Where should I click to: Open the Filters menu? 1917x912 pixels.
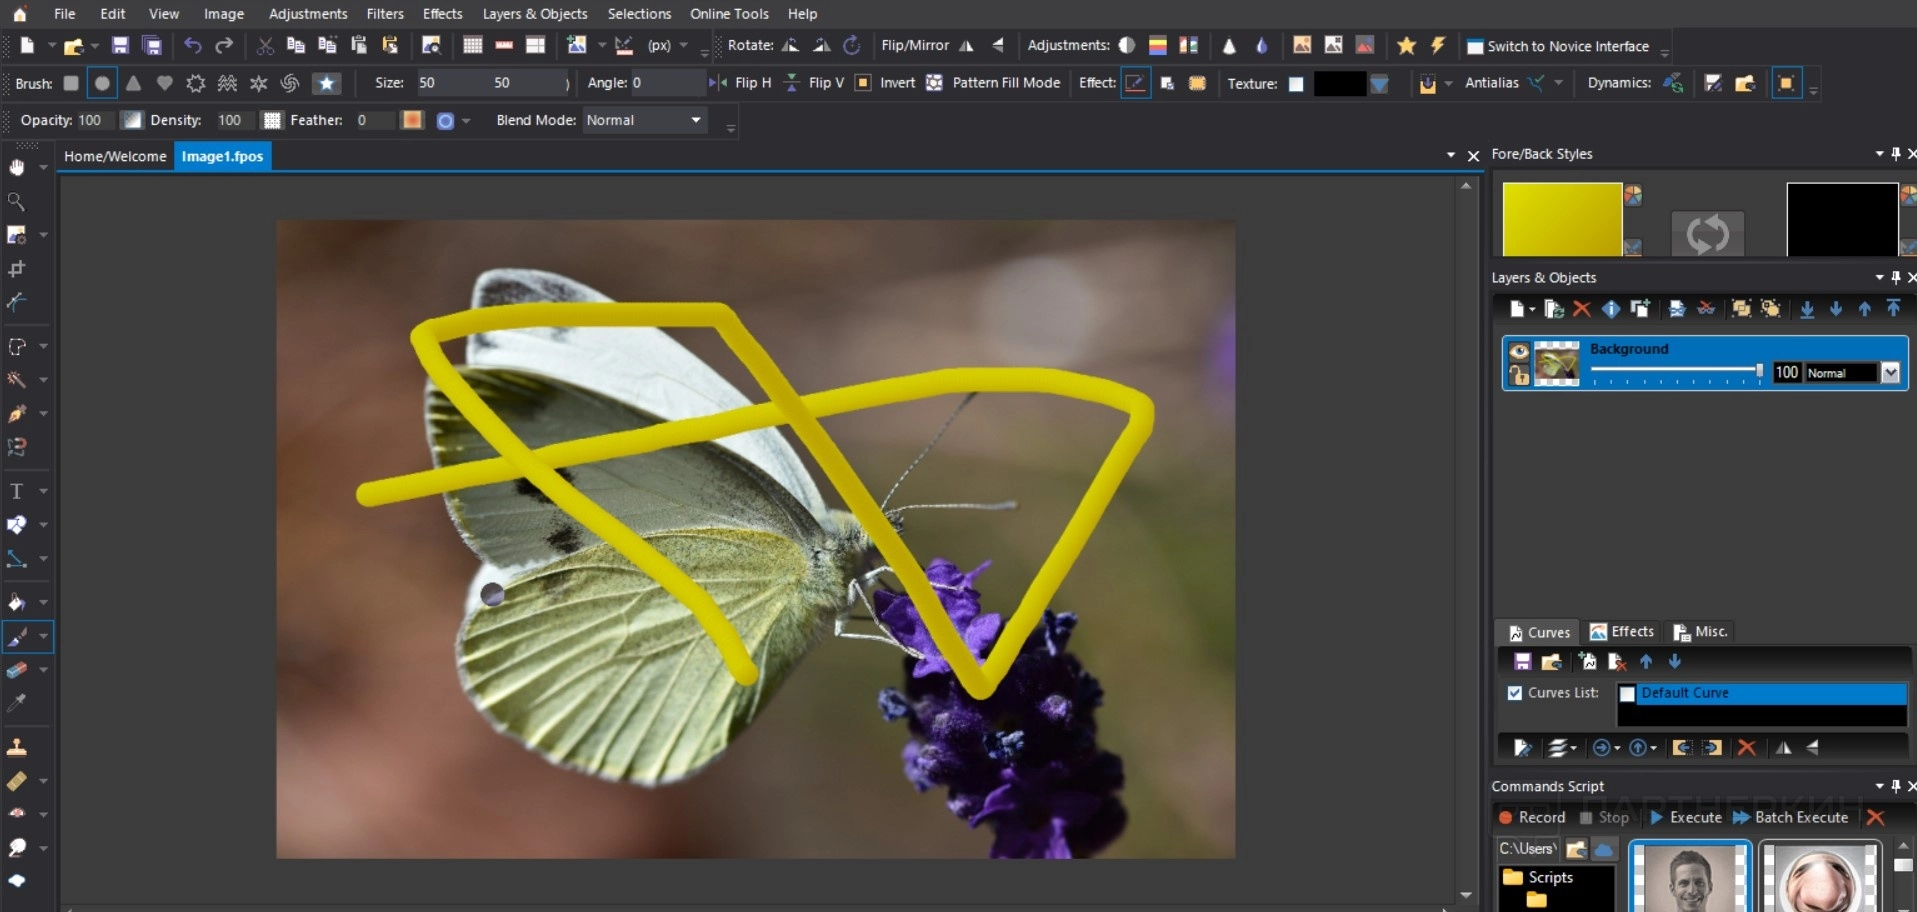[385, 14]
